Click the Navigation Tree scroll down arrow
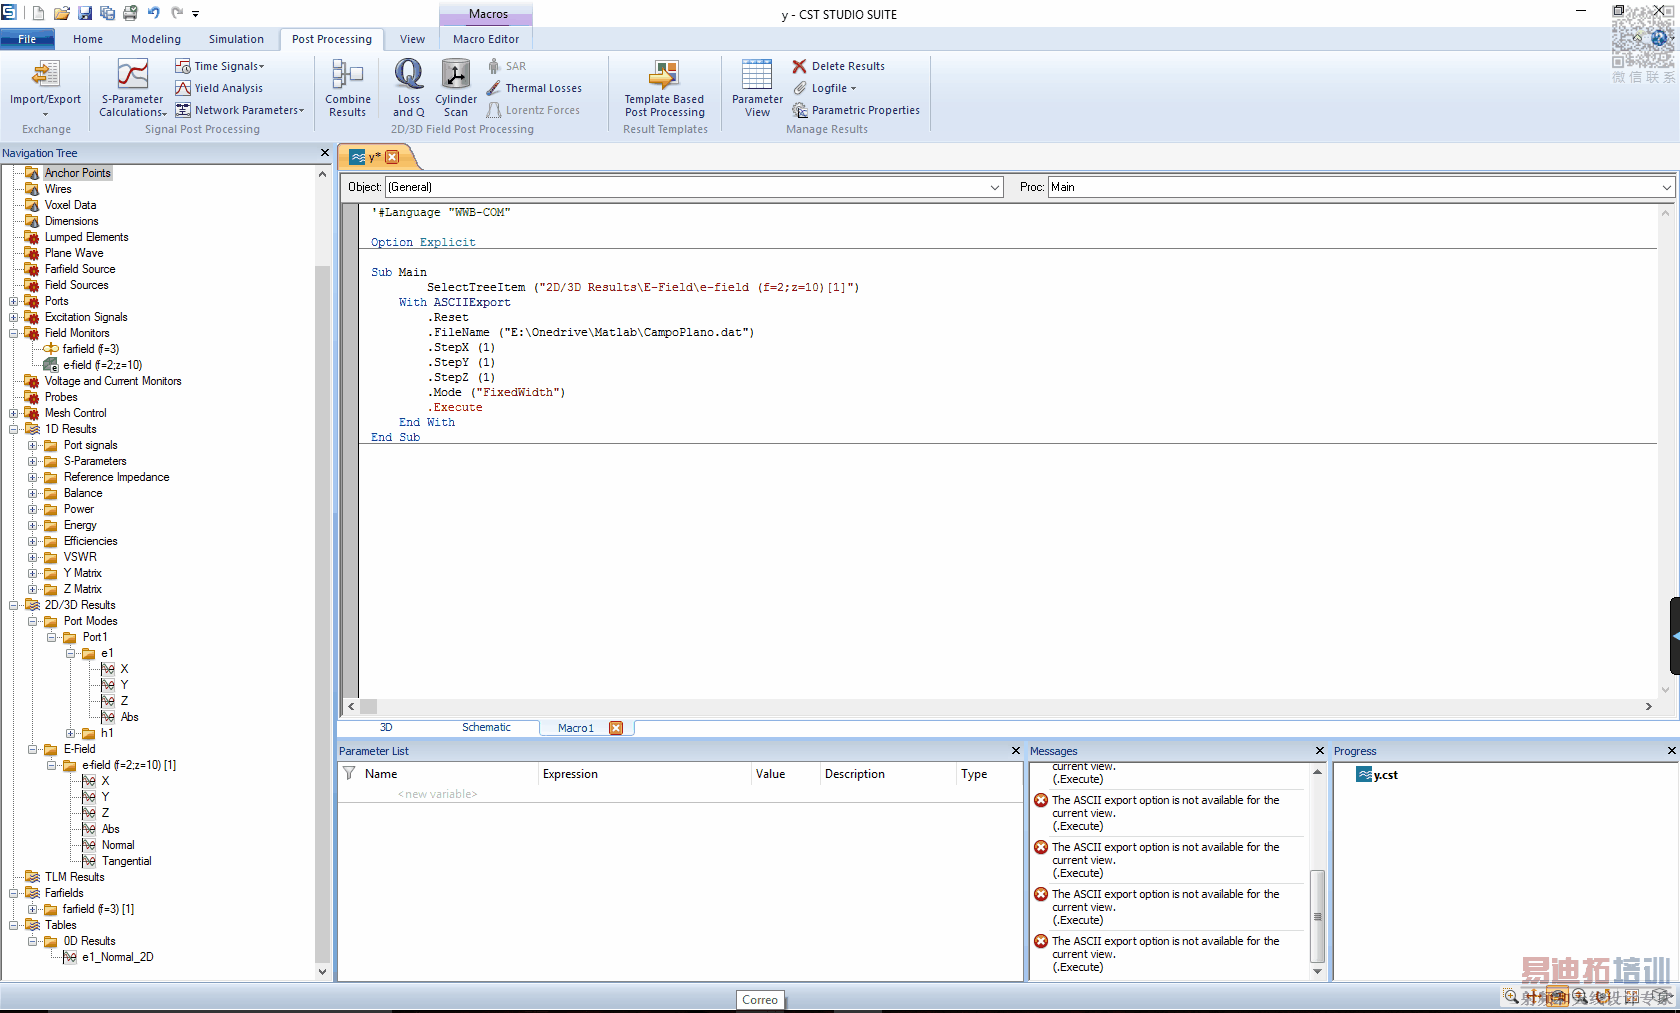Viewport: 1680px width, 1013px height. (x=322, y=971)
